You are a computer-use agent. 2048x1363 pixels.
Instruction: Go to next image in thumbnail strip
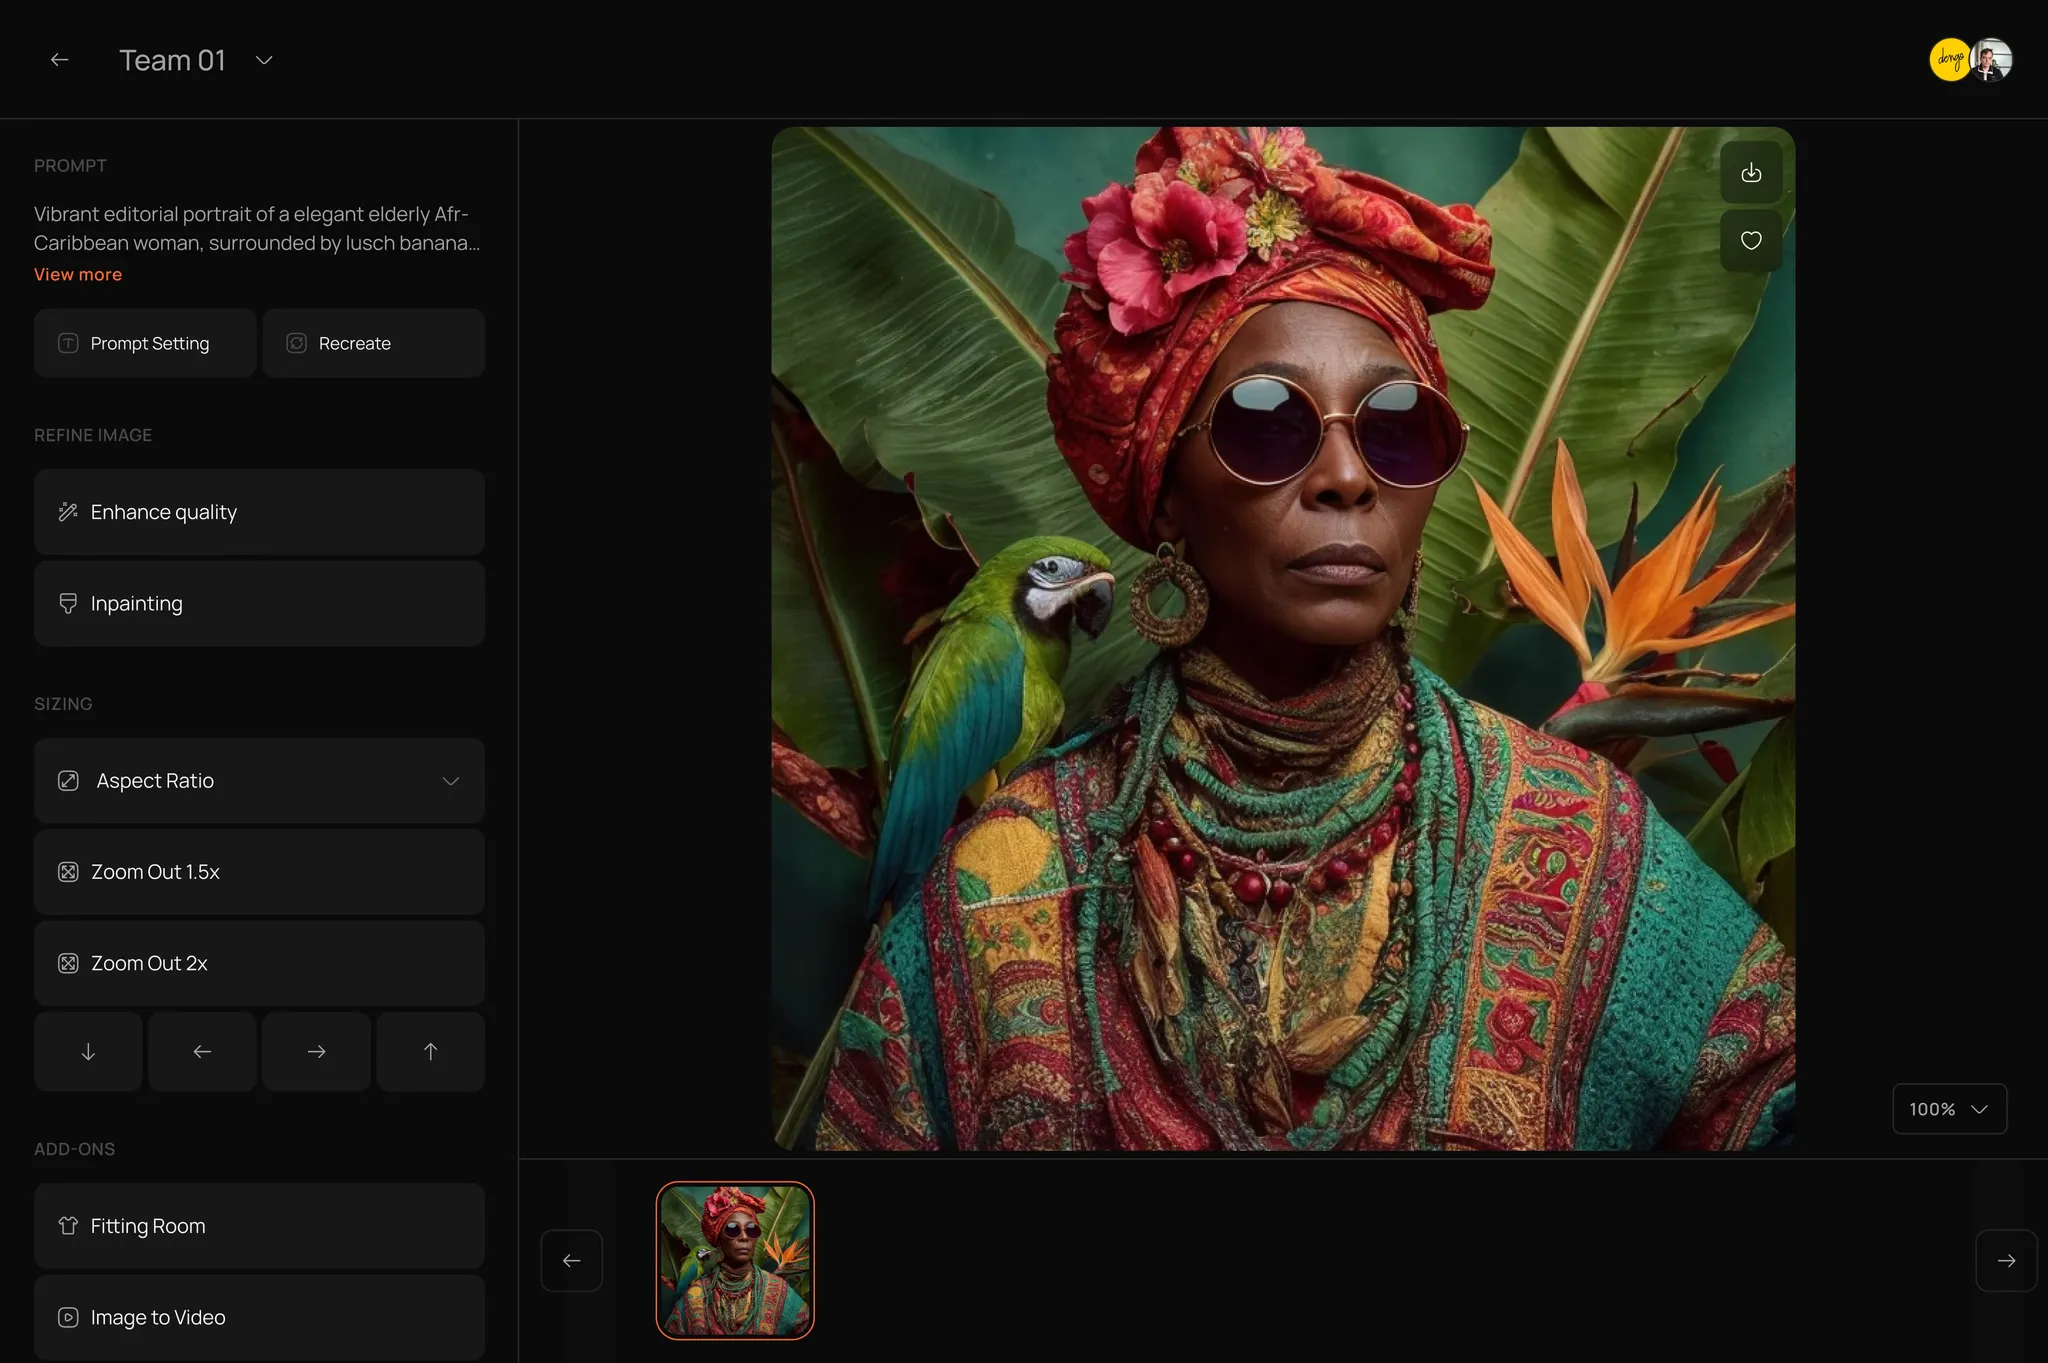coord(2005,1260)
